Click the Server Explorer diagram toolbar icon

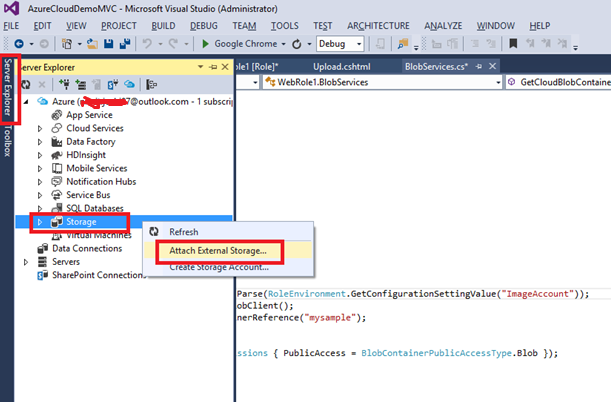click(x=151, y=84)
